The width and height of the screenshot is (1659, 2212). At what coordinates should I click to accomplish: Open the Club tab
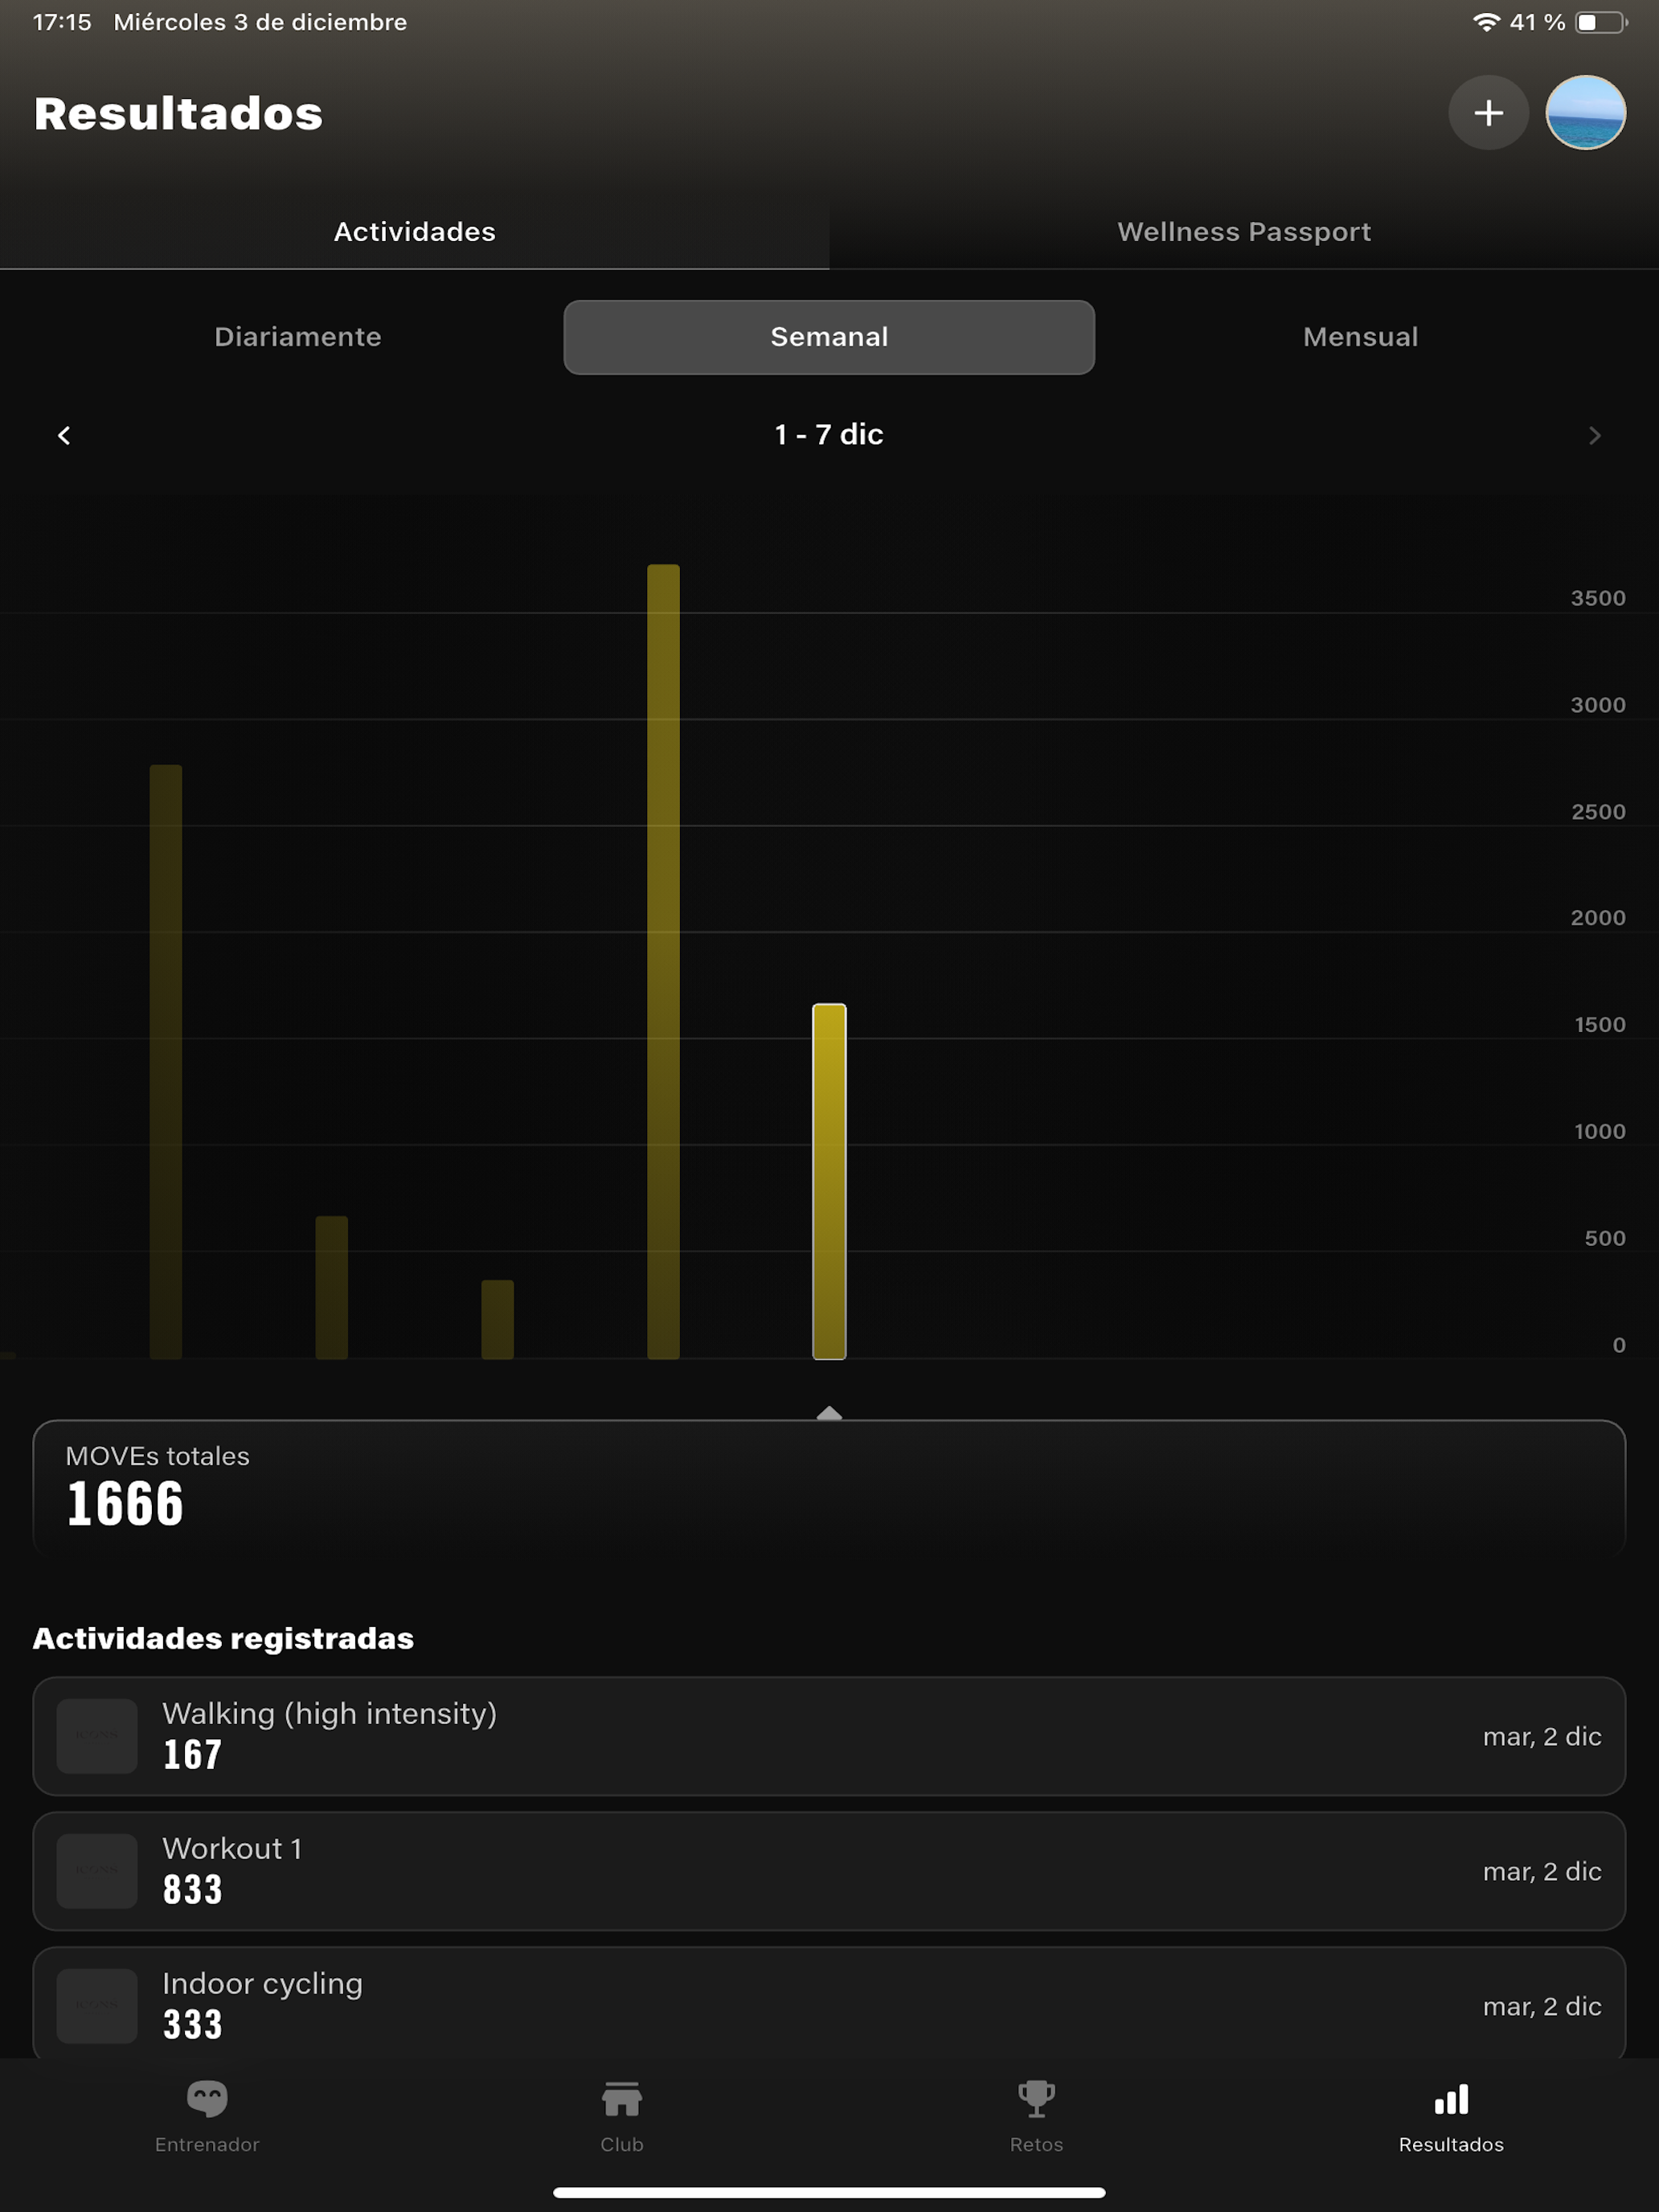point(622,2117)
